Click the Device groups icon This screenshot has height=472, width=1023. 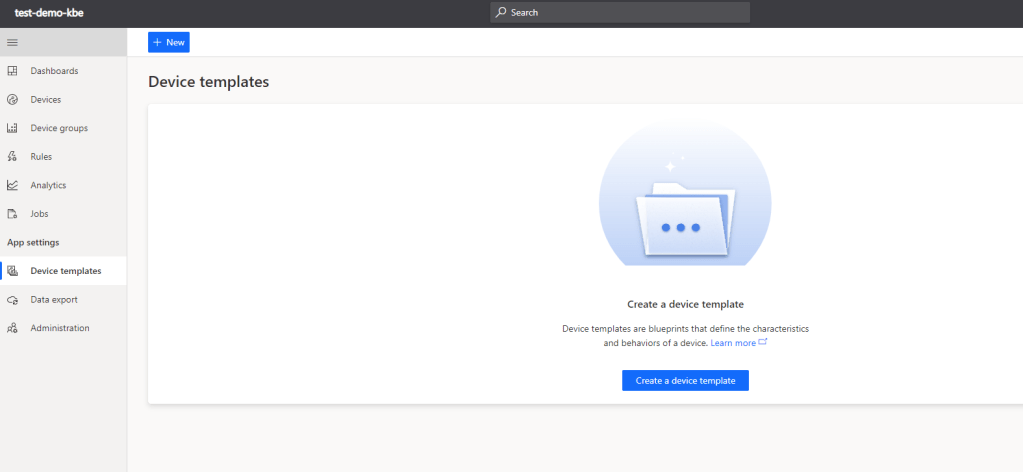pyautogui.click(x=12, y=128)
